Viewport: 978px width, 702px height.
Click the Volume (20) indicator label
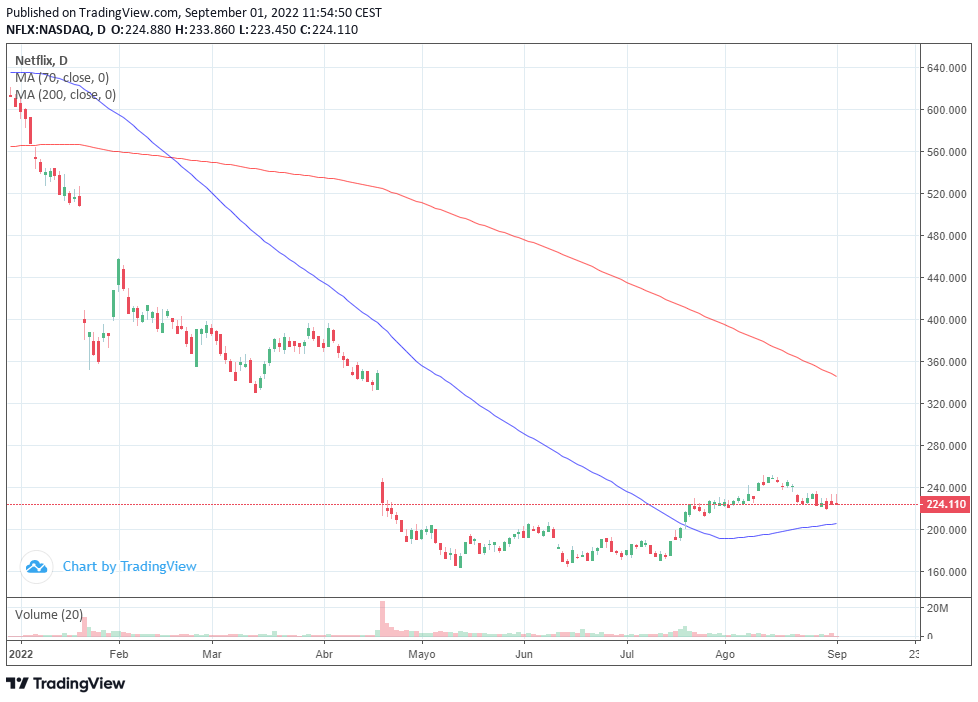point(49,615)
